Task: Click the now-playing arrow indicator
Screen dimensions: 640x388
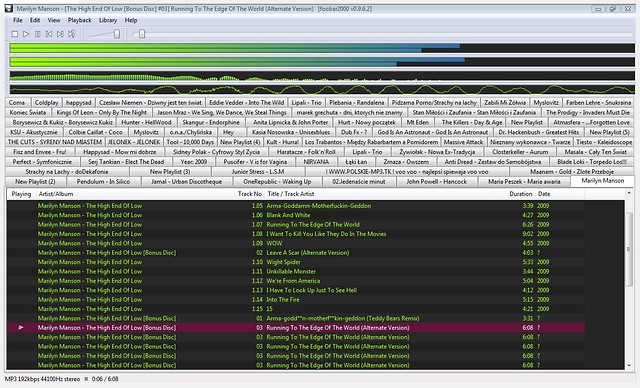Action: 21,327
